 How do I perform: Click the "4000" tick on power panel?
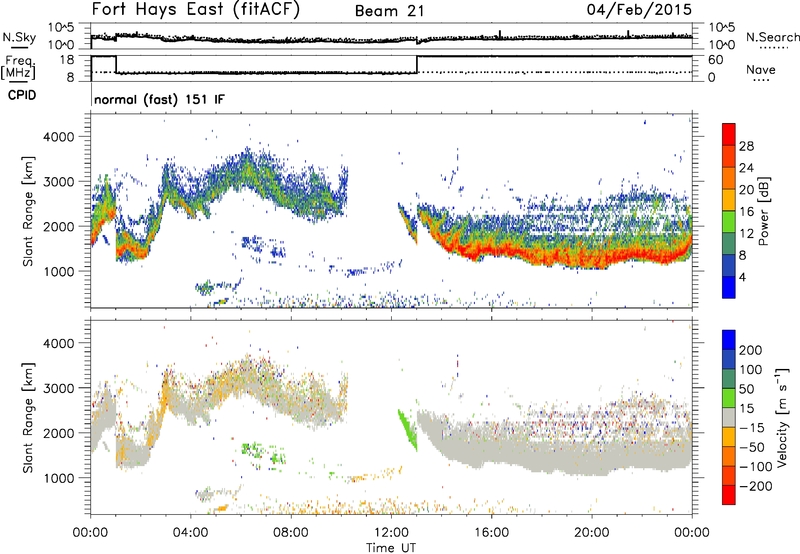(58, 137)
